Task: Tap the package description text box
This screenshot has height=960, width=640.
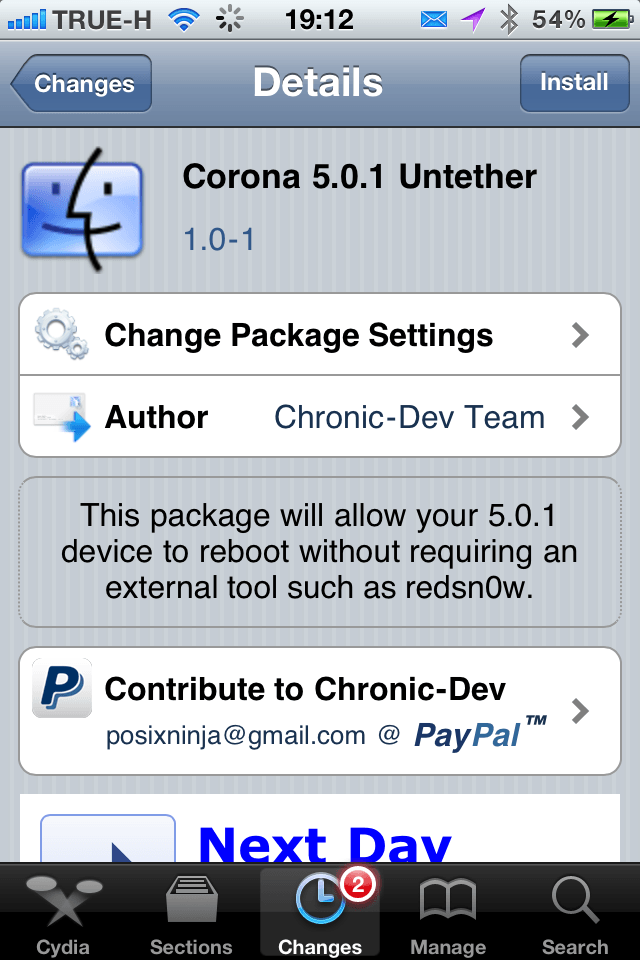Action: click(x=320, y=552)
